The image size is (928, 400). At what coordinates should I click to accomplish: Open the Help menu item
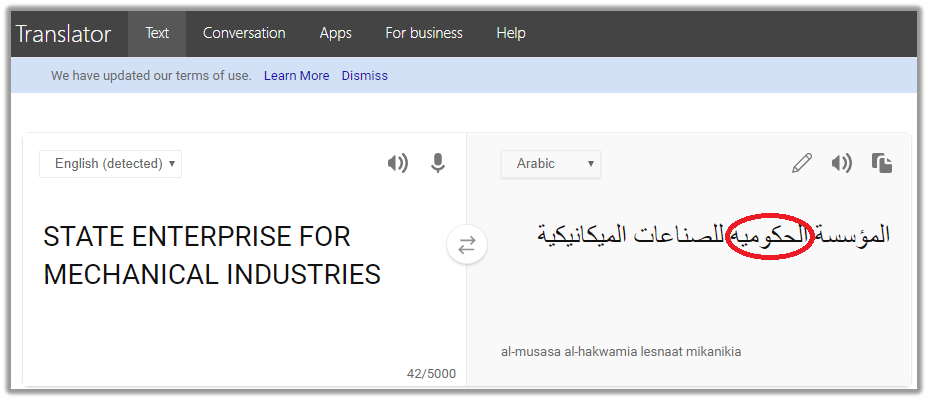(511, 33)
